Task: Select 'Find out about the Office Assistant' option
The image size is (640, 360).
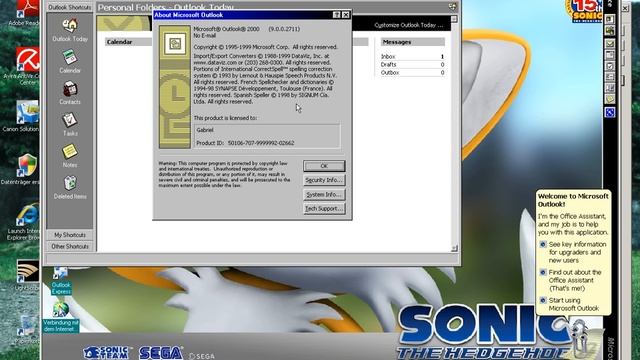Action: coord(571,280)
